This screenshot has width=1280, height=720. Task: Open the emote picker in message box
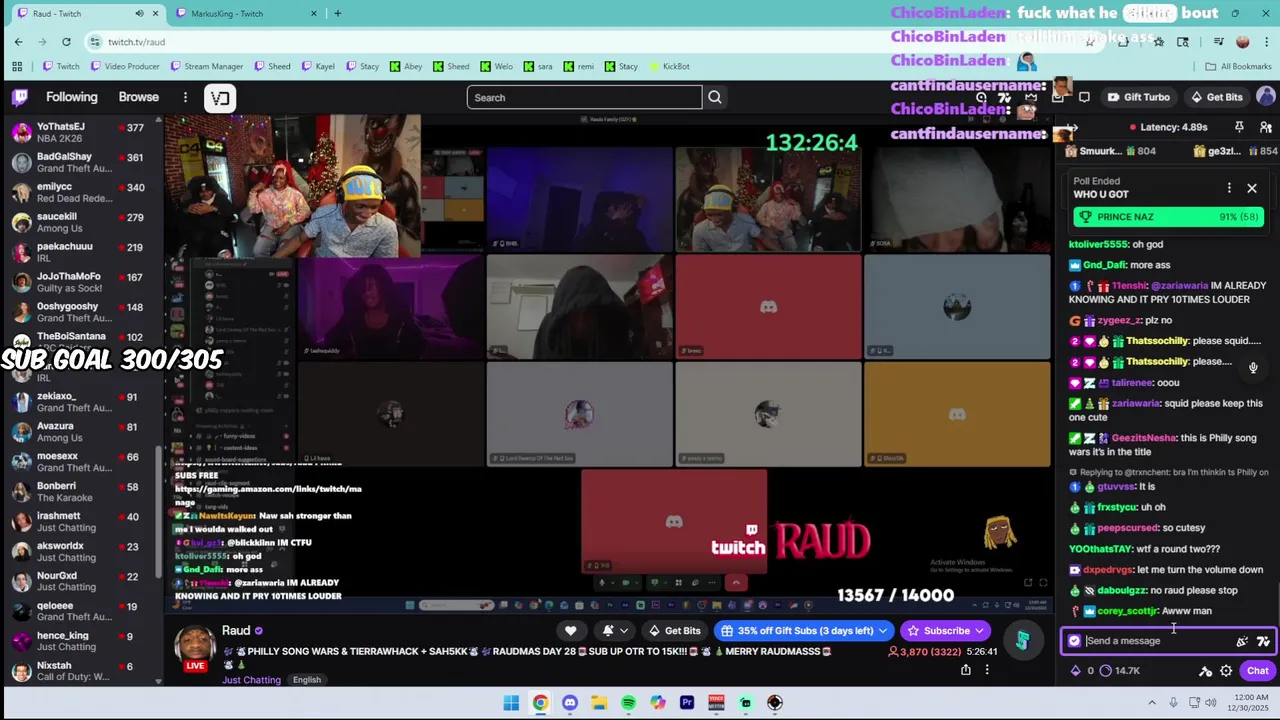tap(1264, 641)
